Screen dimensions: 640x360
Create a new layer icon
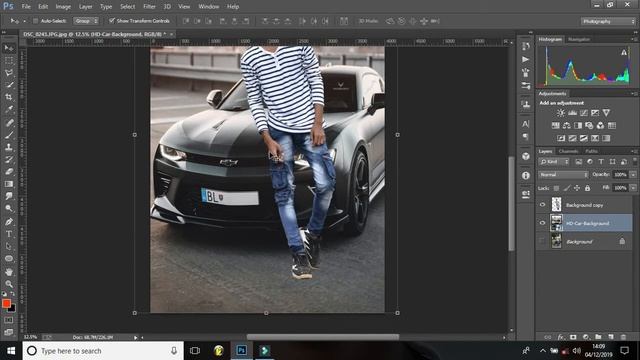click(611, 337)
